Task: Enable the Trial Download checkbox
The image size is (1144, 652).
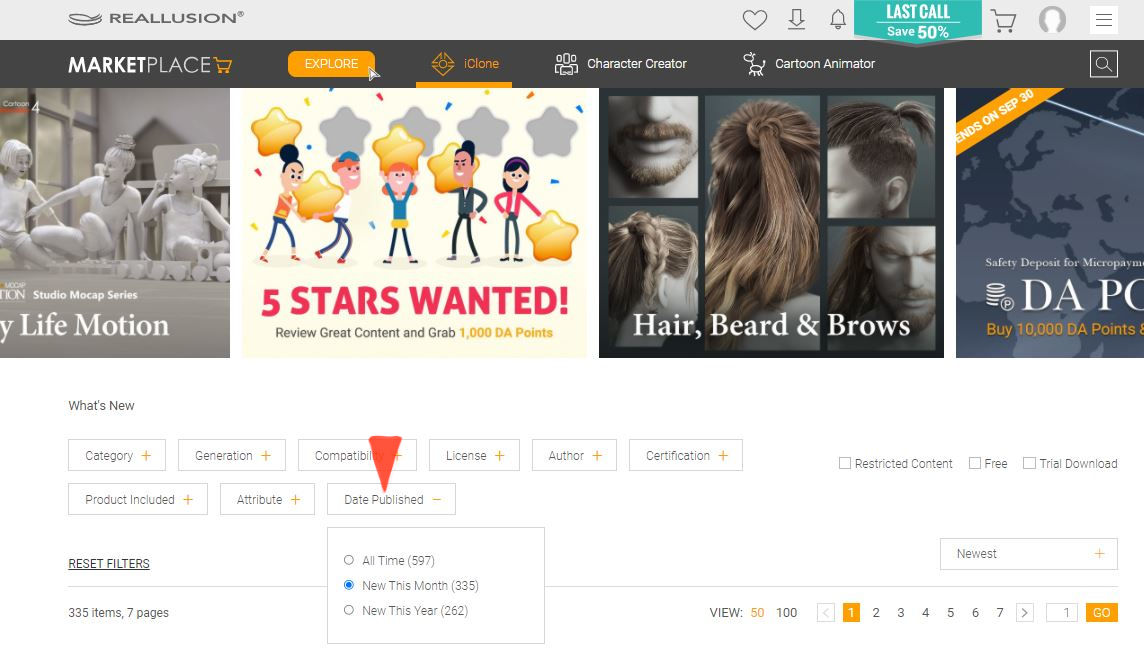Action: pyautogui.click(x=1029, y=463)
